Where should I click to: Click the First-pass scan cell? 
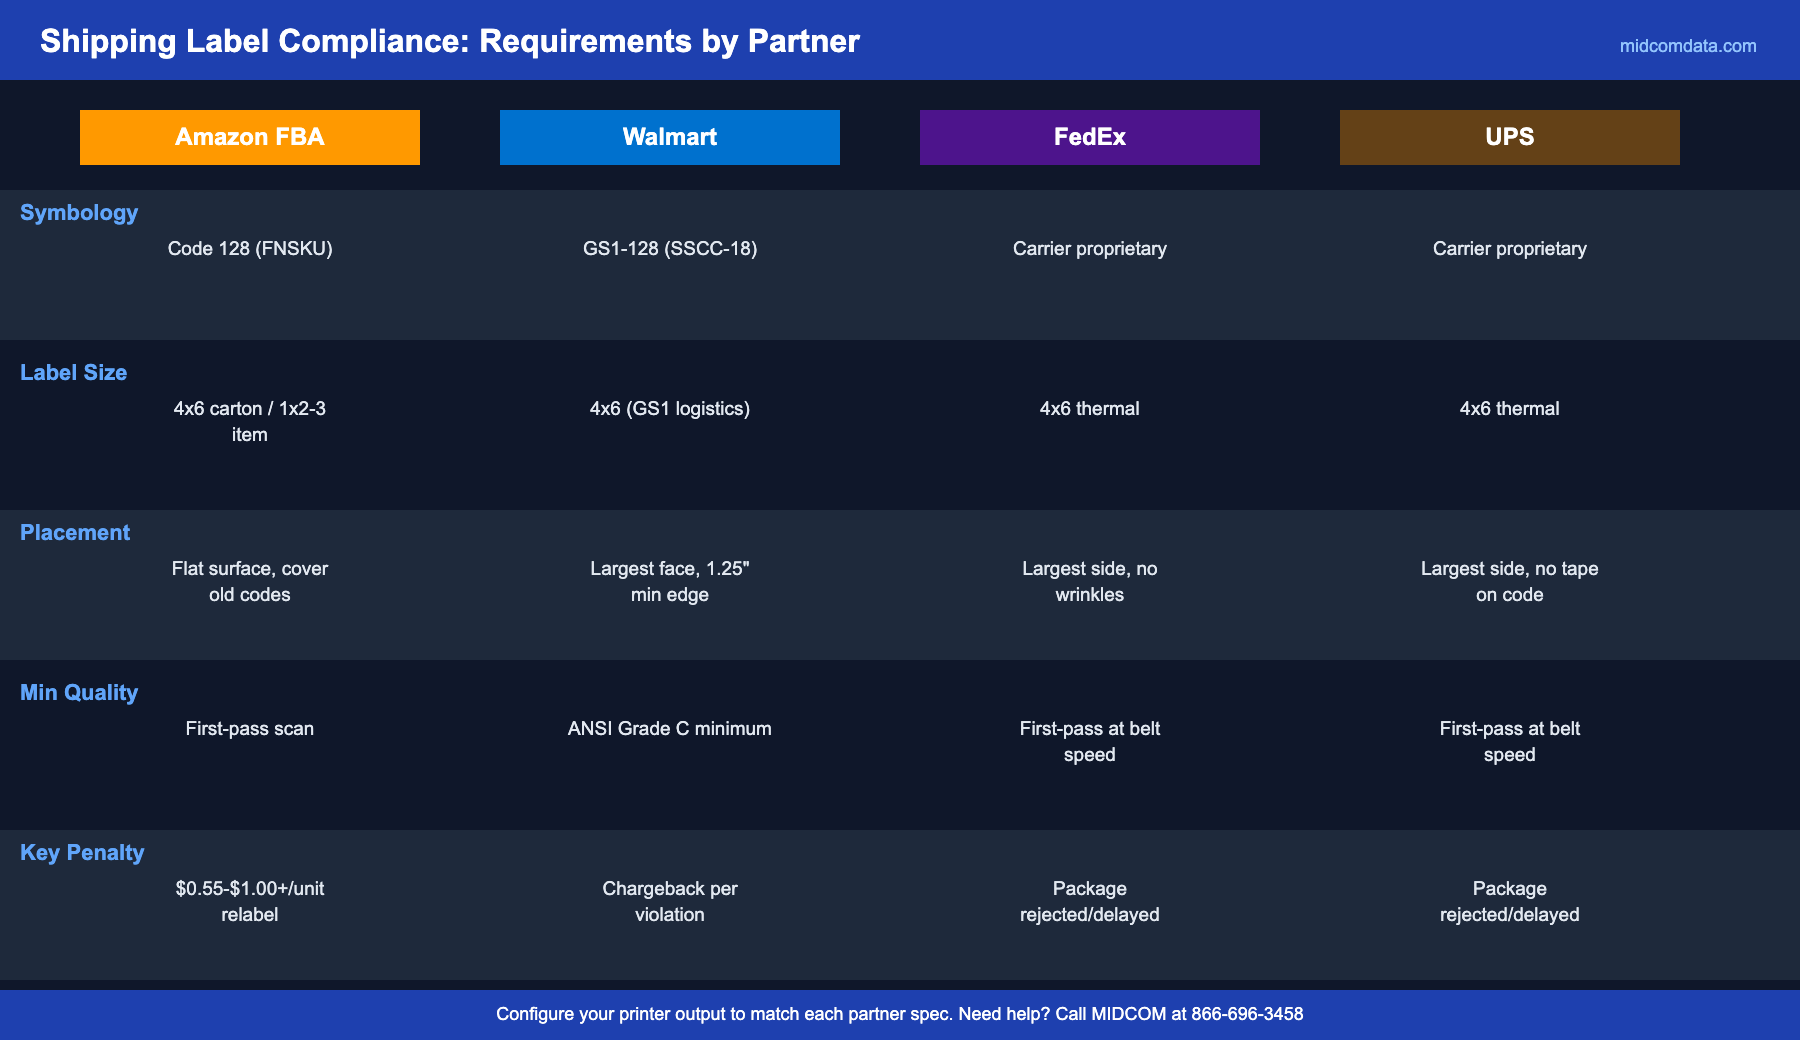[250, 729]
